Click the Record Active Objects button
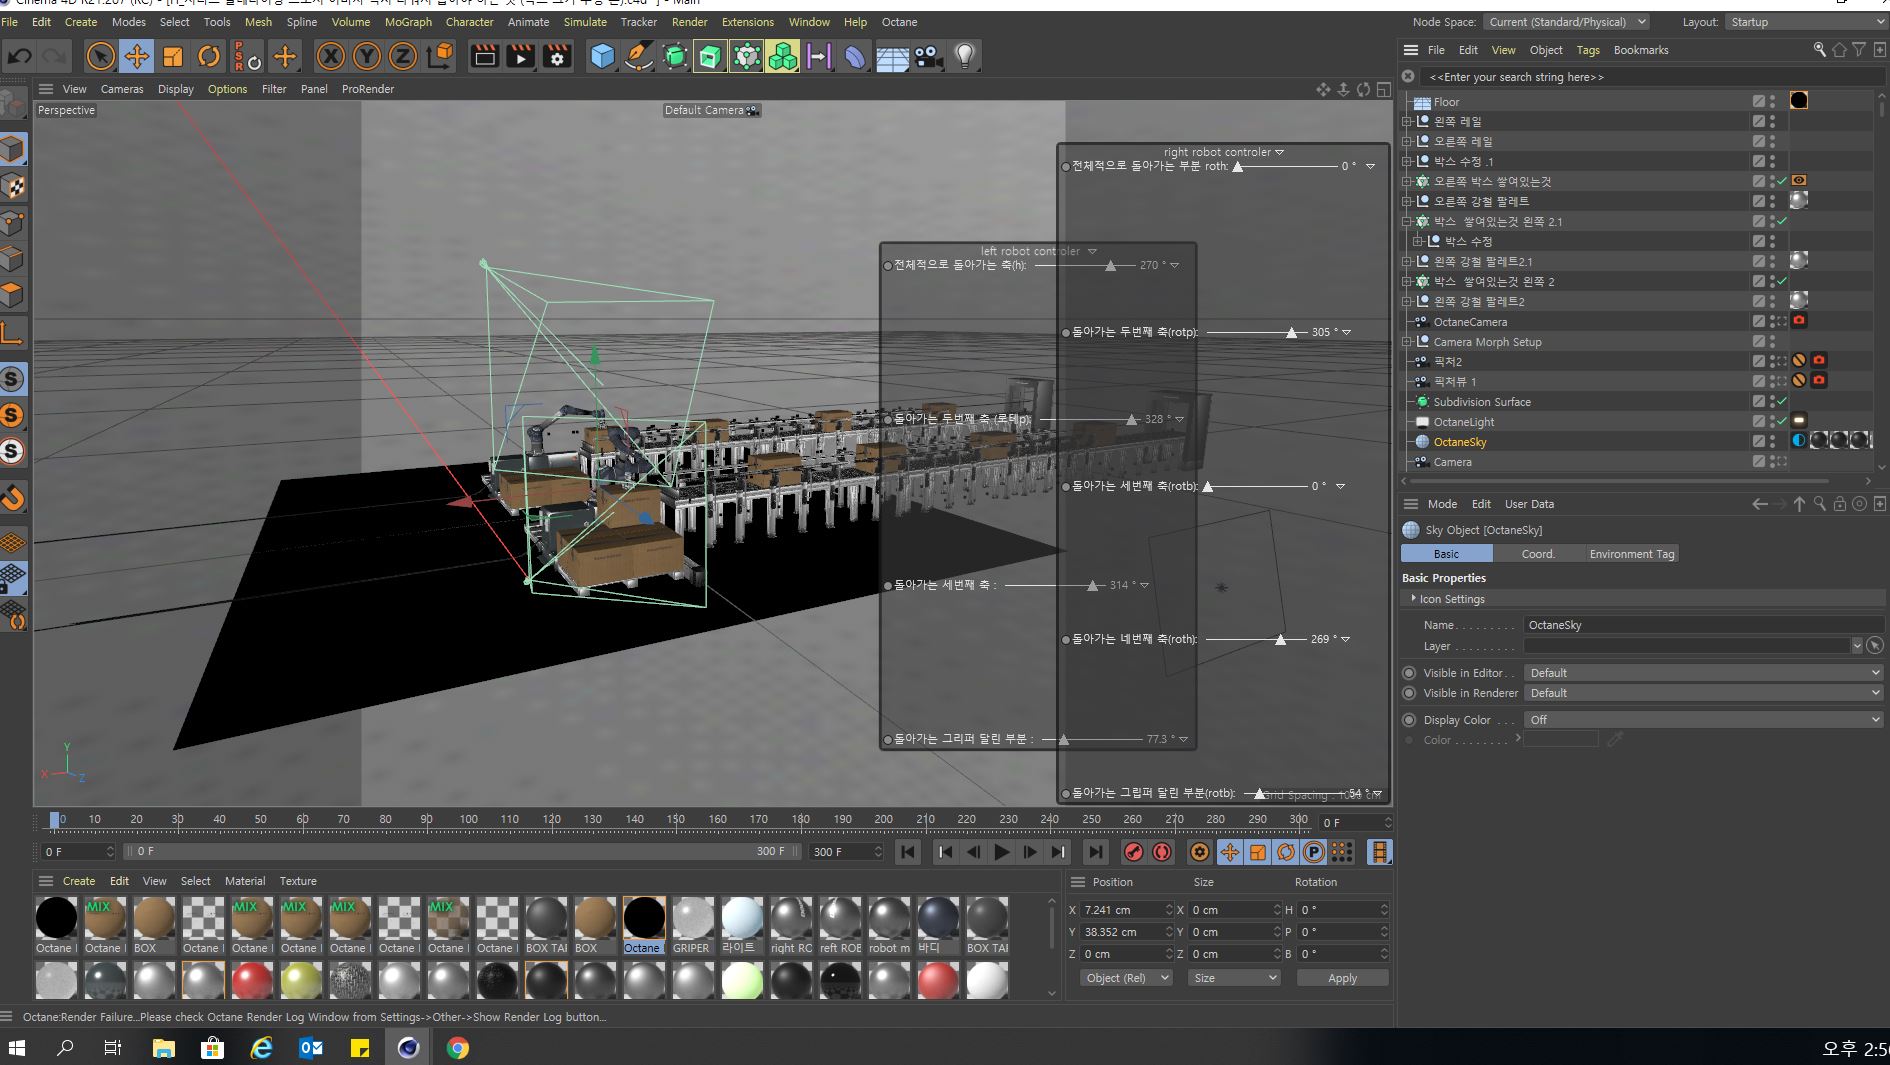The width and height of the screenshot is (1890, 1065). tap(1134, 852)
